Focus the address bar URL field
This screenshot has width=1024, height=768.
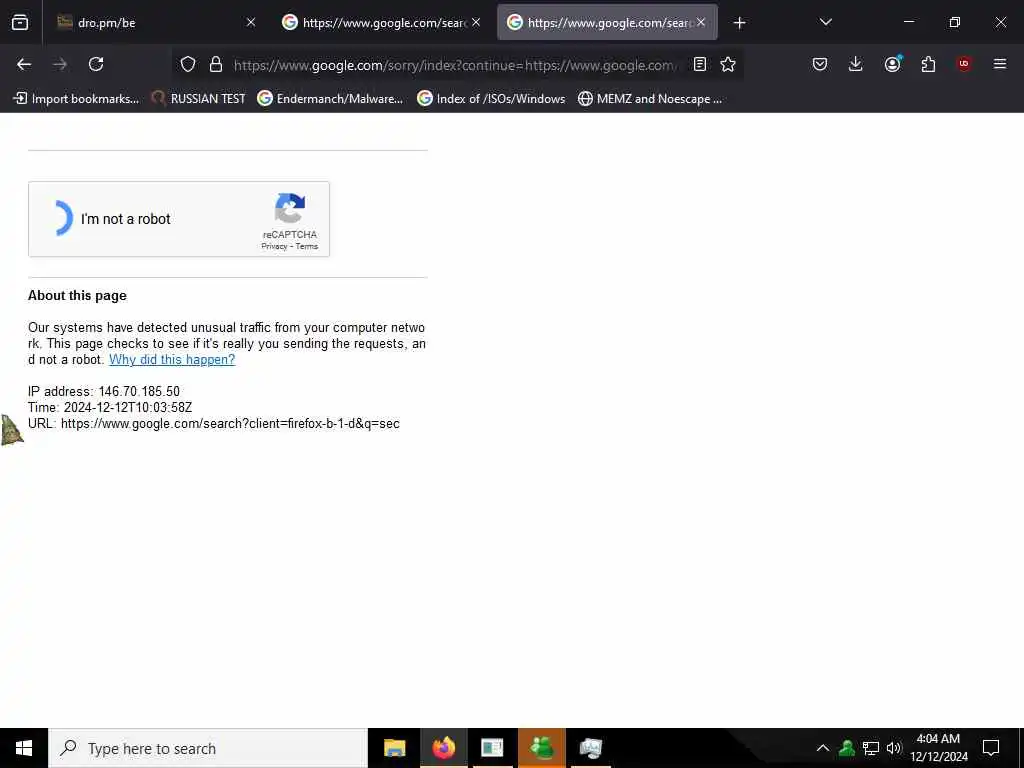pos(455,65)
